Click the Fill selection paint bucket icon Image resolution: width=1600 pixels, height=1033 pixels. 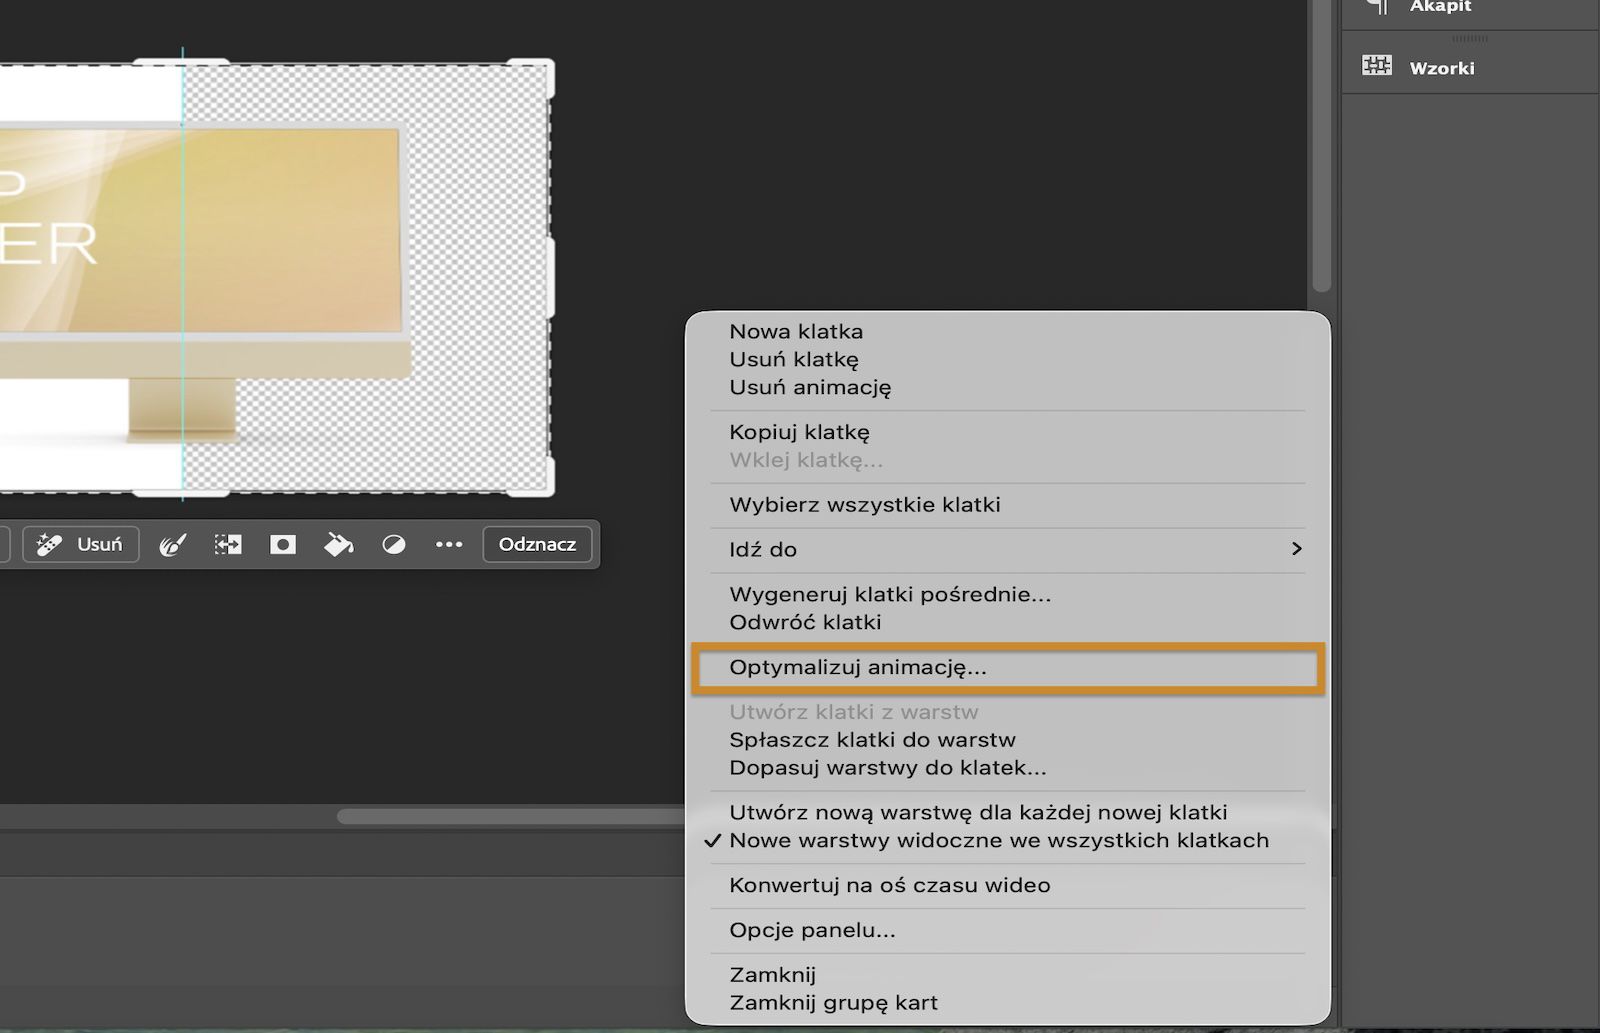[339, 544]
